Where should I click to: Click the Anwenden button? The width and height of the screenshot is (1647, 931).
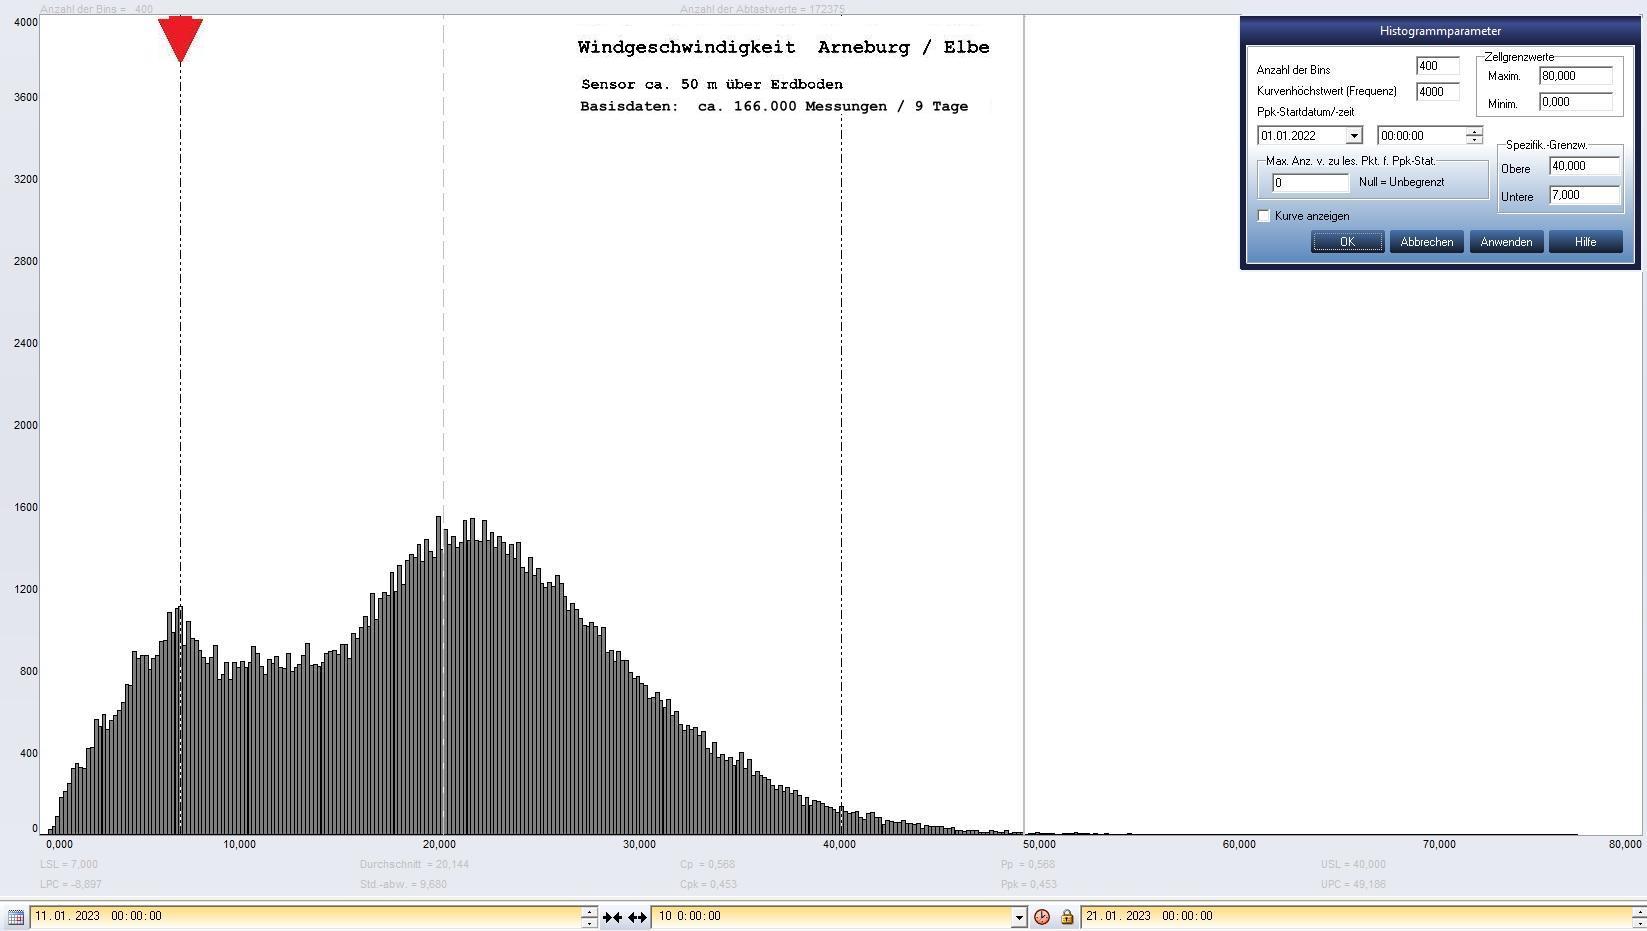(1506, 242)
